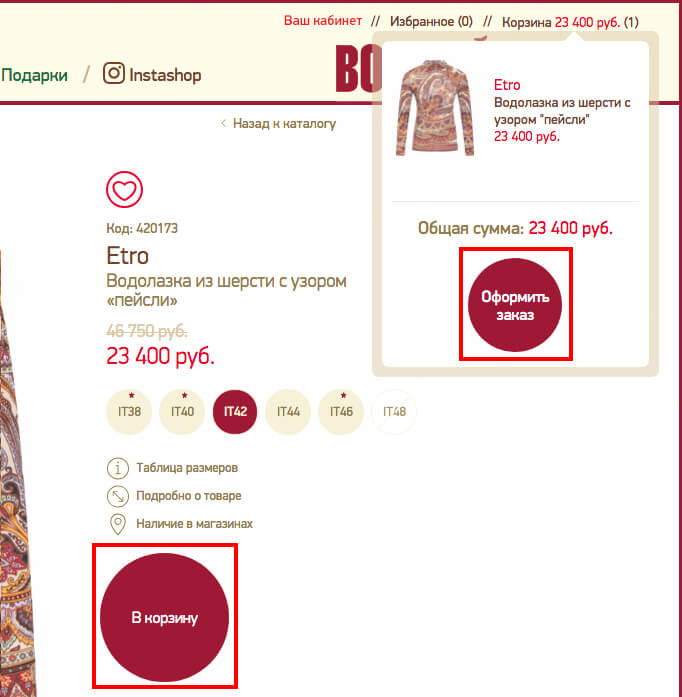Screen dimensions: 682x697
Task: Choose size IT46
Action: click(341, 412)
